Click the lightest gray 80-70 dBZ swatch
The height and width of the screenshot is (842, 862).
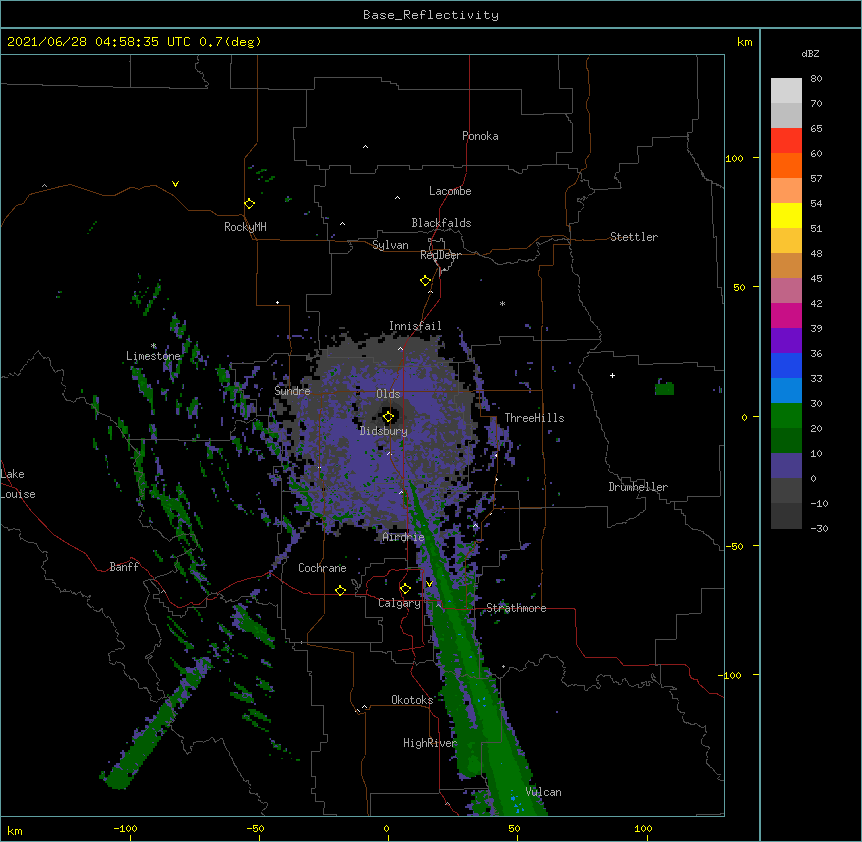point(786,91)
